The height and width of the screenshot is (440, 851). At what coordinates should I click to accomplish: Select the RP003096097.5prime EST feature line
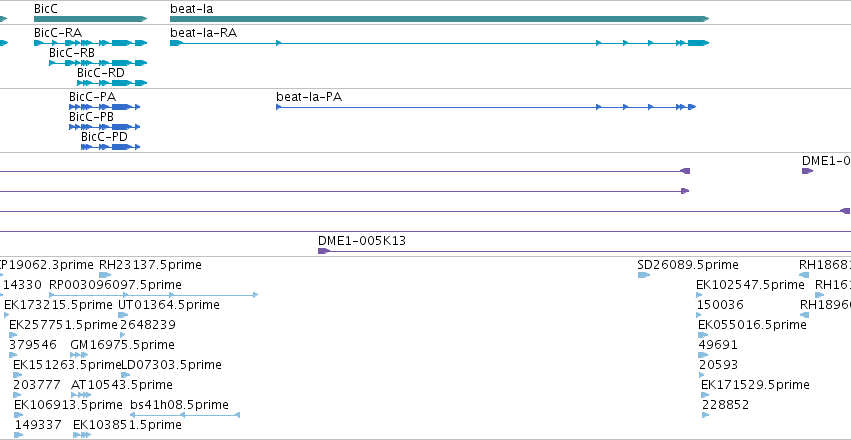153,295
